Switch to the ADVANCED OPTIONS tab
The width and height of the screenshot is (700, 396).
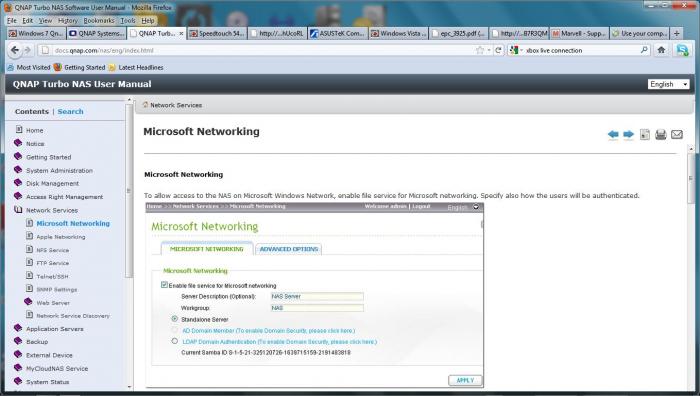(x=288, y=249)
